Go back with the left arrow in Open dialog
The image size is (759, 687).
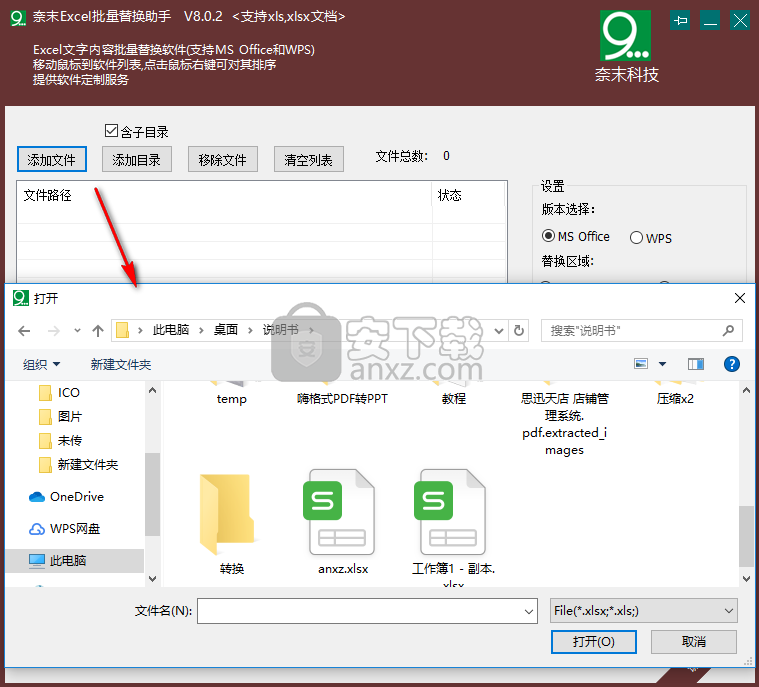click(x=24, y=331)
